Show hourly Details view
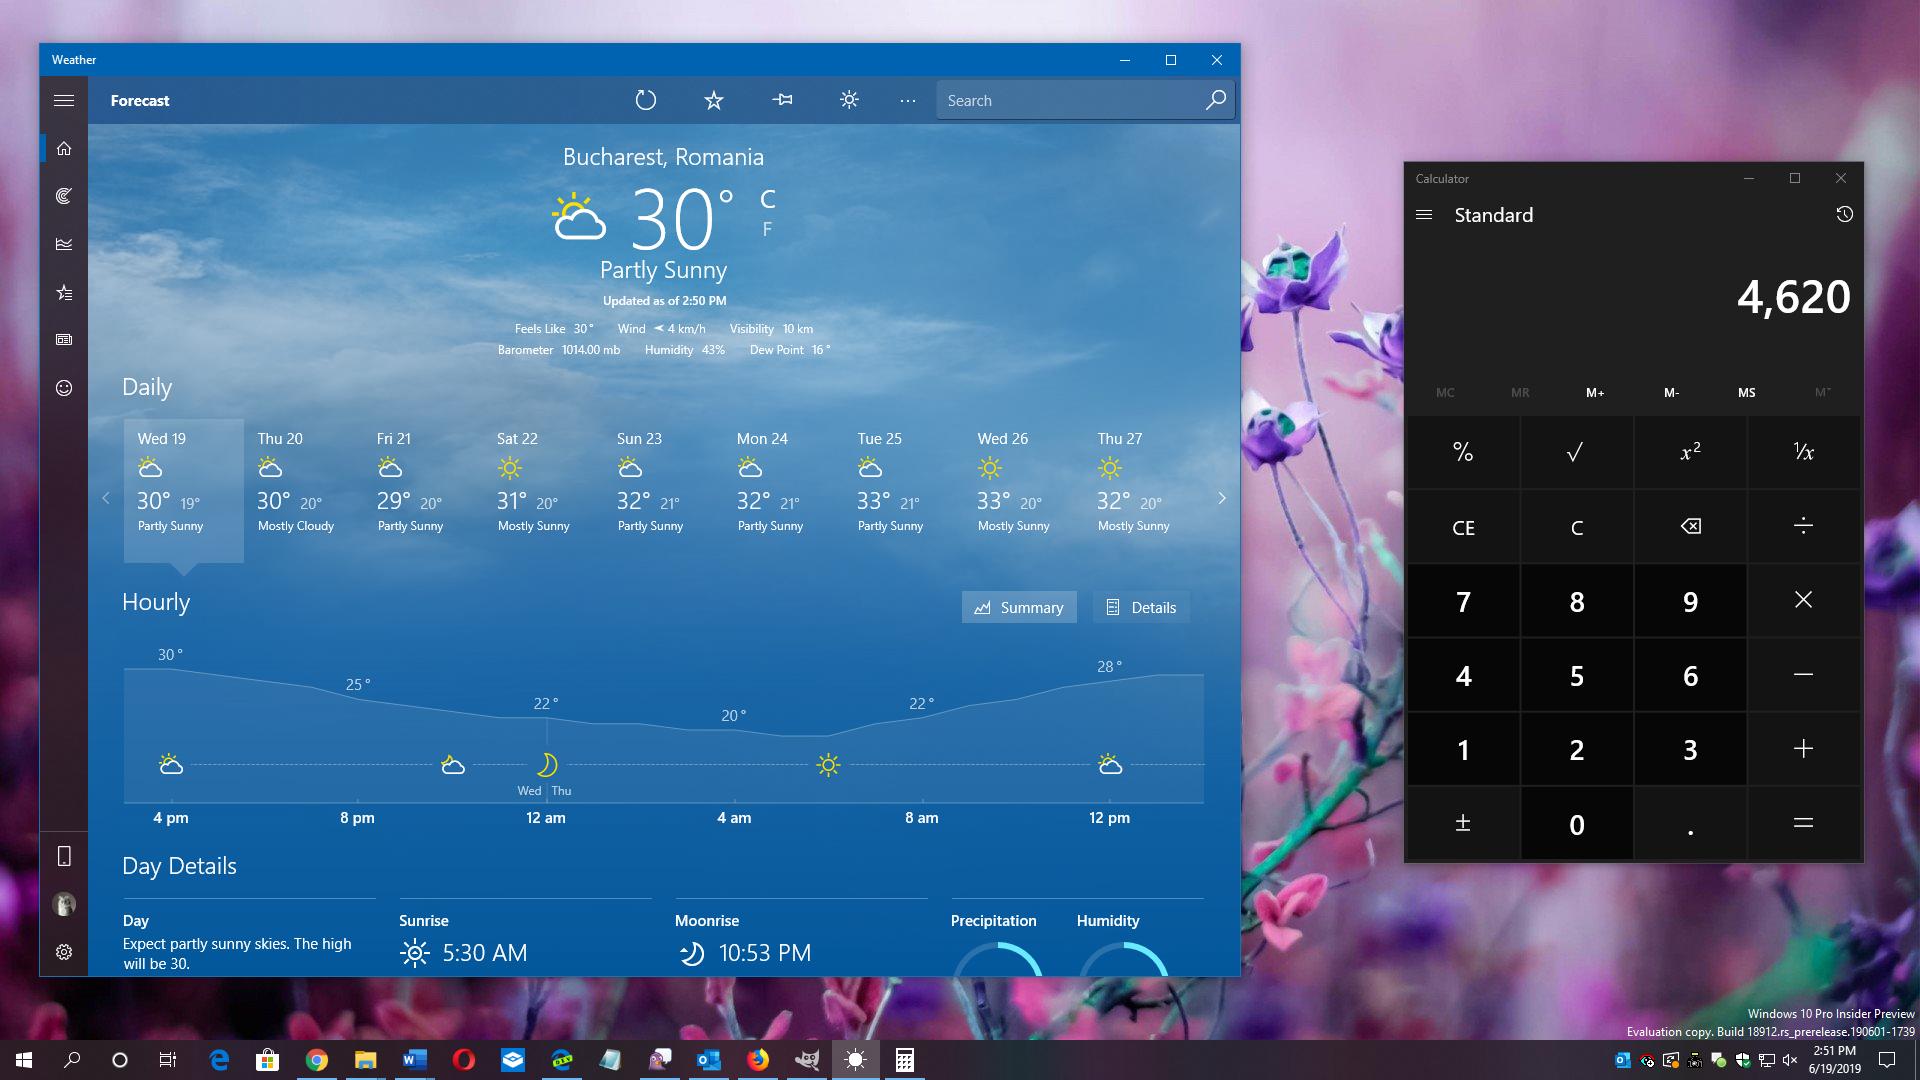 pos(1141,607)
